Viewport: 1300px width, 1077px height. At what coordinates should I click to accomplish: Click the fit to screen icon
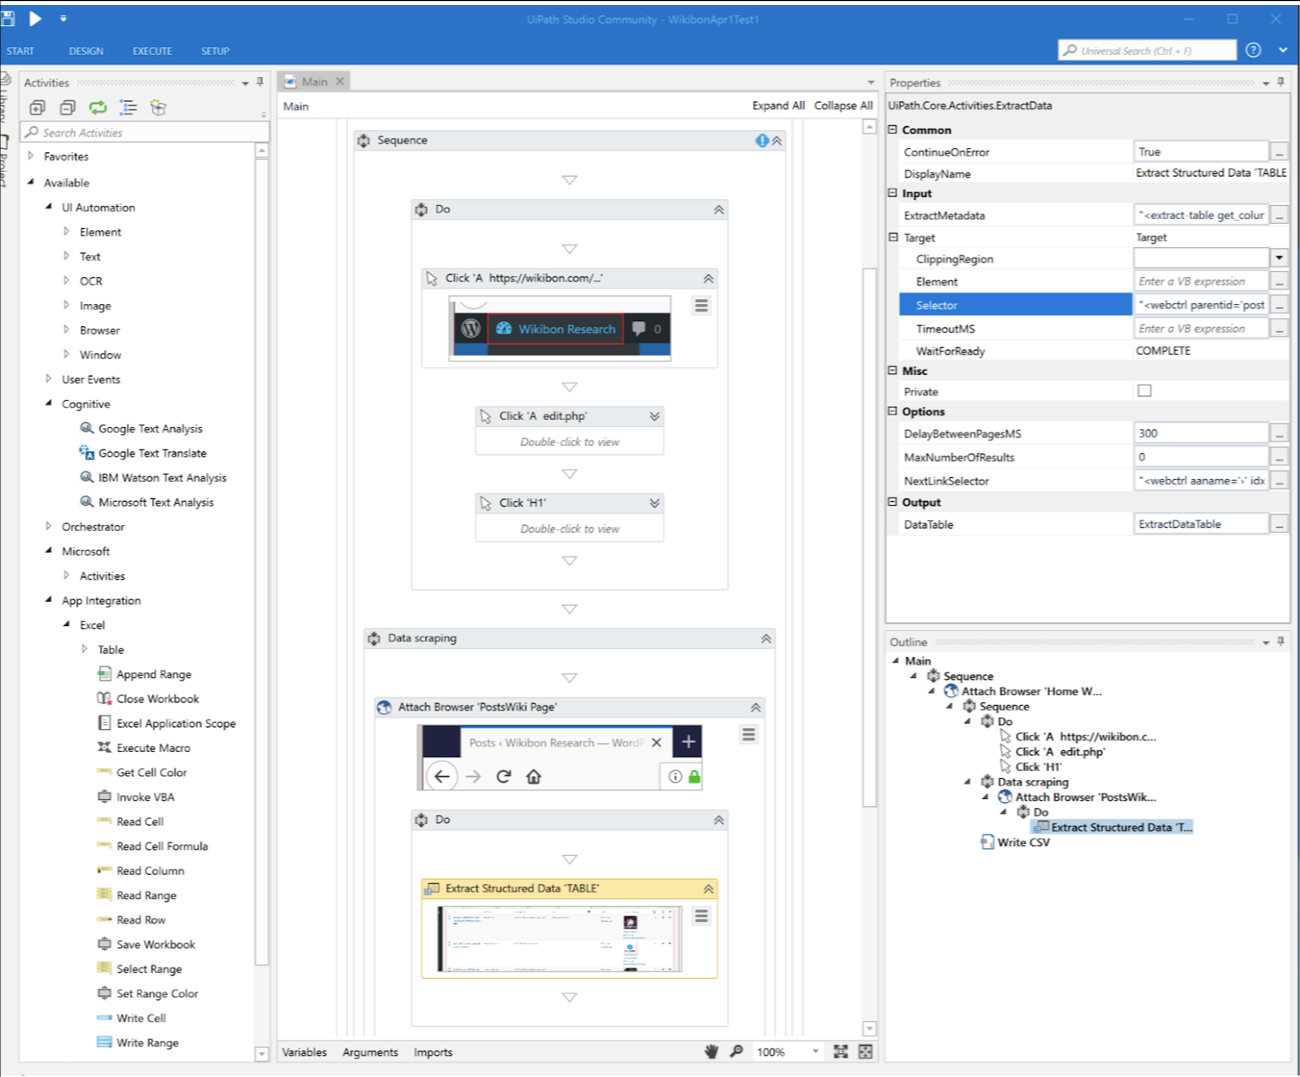841,1051
